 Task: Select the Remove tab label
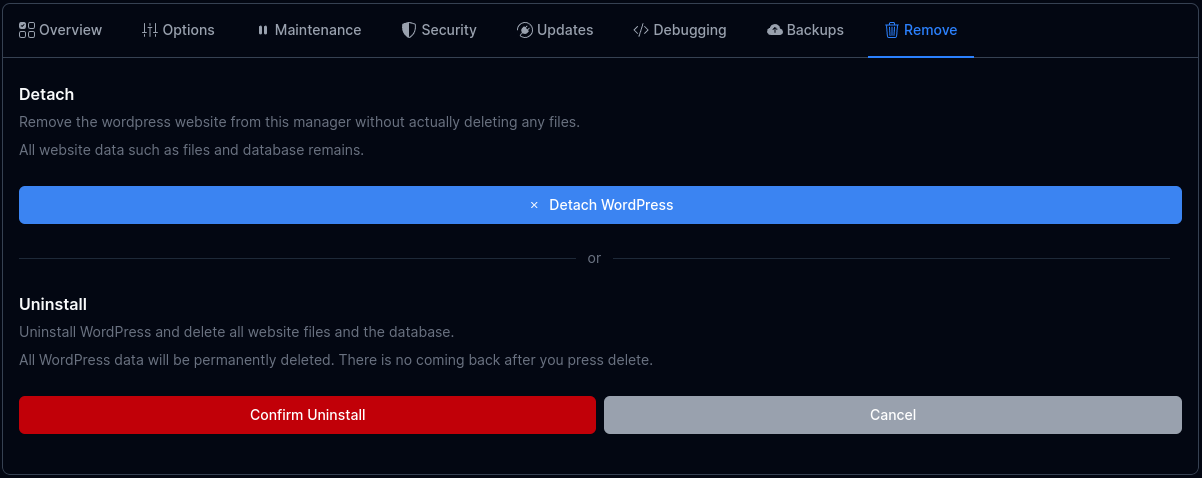930,30
